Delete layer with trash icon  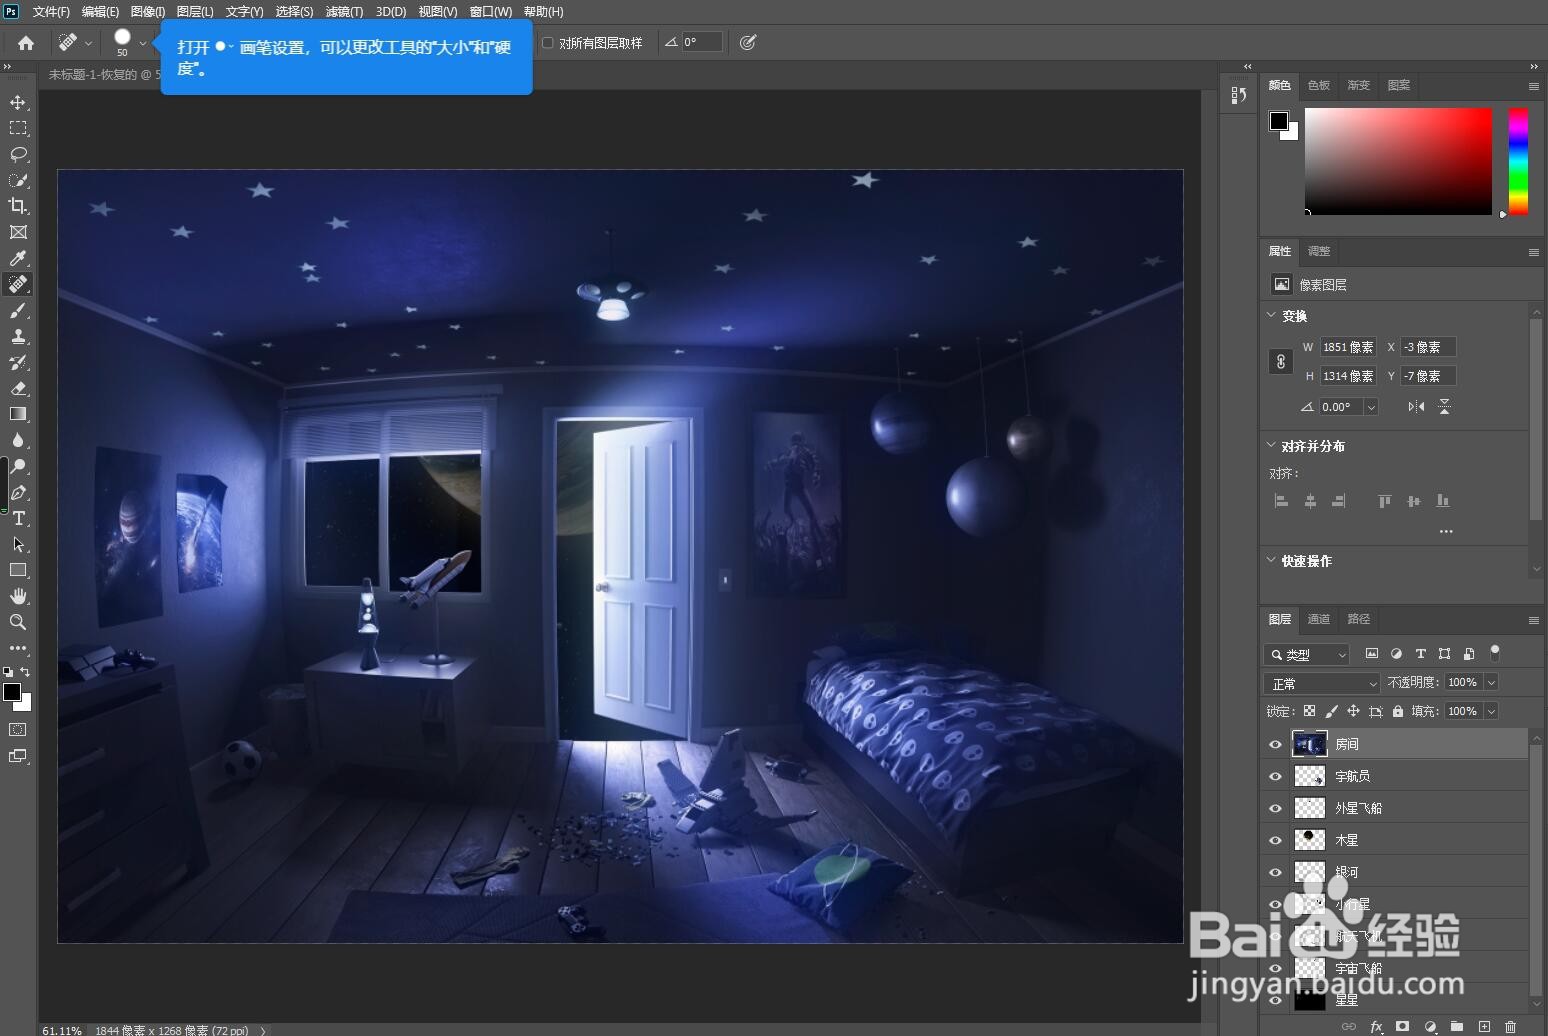point(1510,1026)
